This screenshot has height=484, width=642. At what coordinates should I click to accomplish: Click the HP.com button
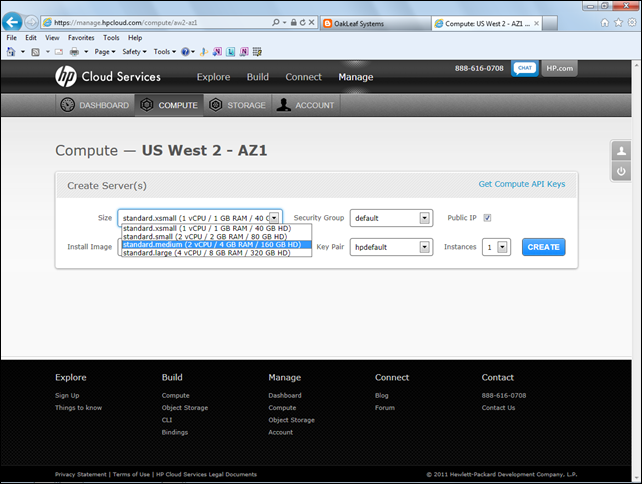(559, 68)
